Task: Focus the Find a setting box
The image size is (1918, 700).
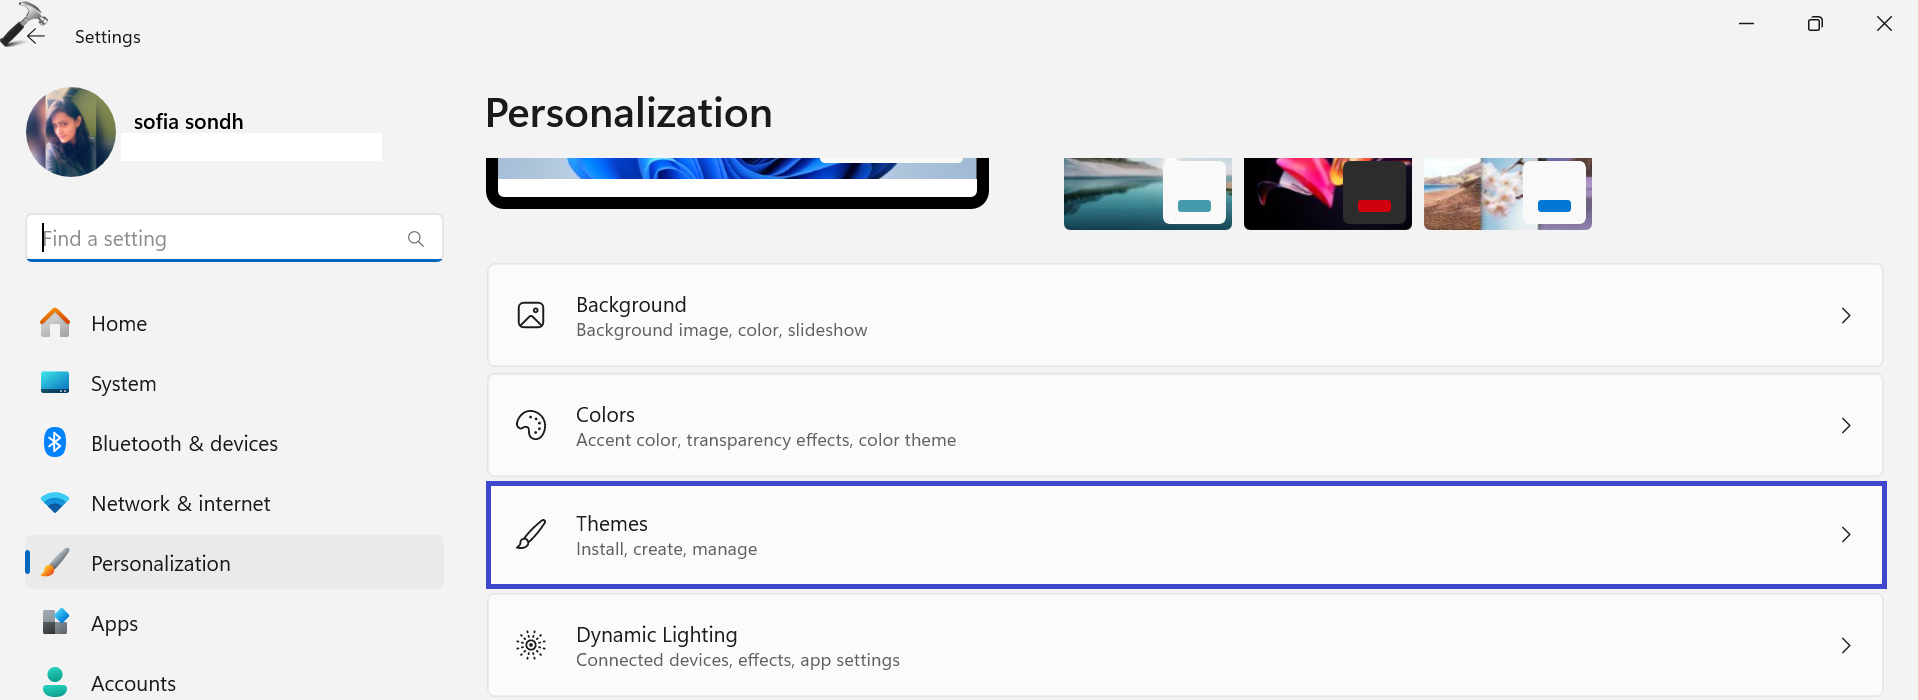Action: [x=220, y=239]
